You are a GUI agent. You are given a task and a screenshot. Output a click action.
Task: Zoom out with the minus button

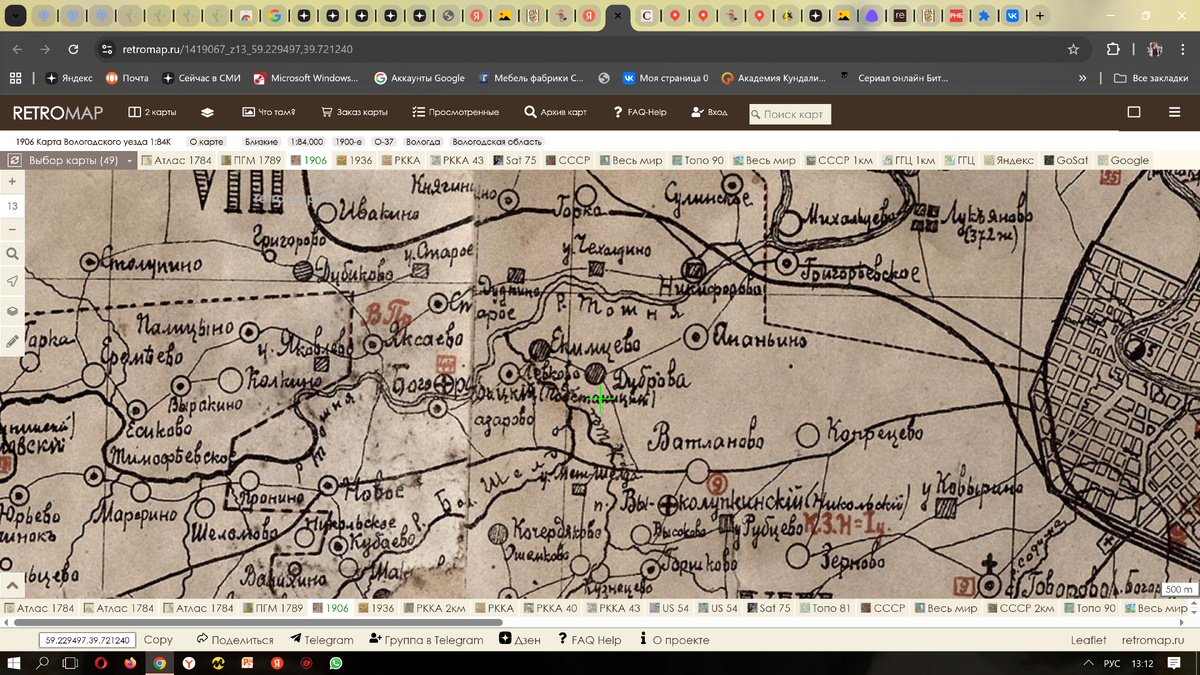click(x=12, y=230)
